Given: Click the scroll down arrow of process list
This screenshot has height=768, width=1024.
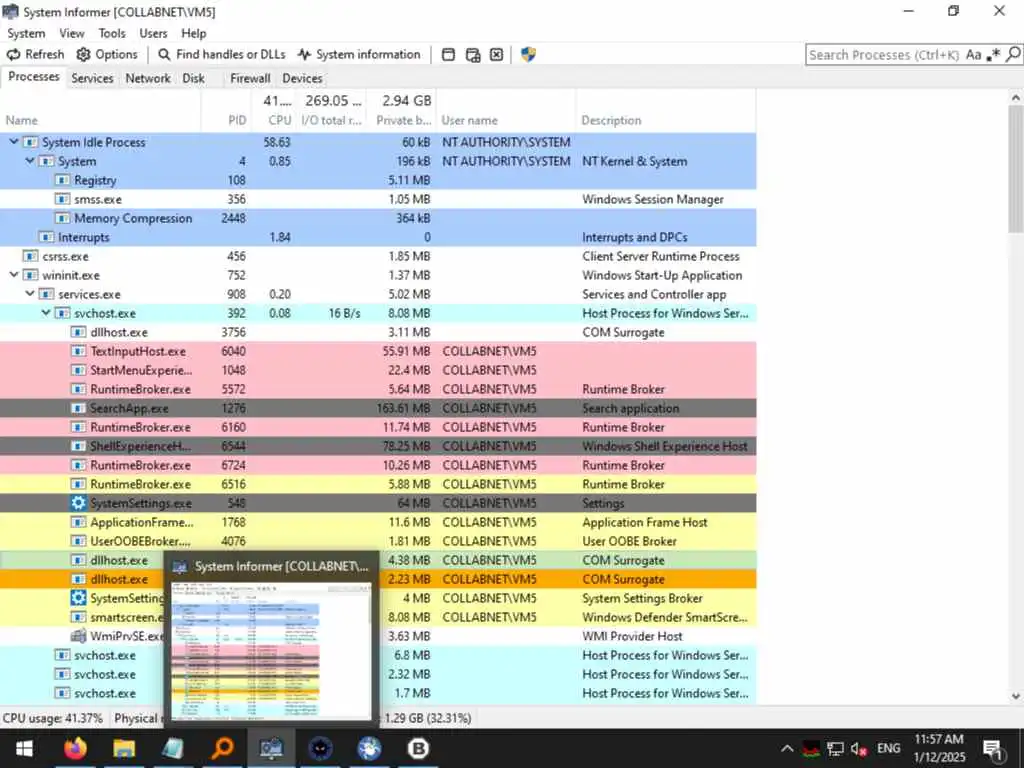Looking at the screenshot, I should pos(1015,697).
